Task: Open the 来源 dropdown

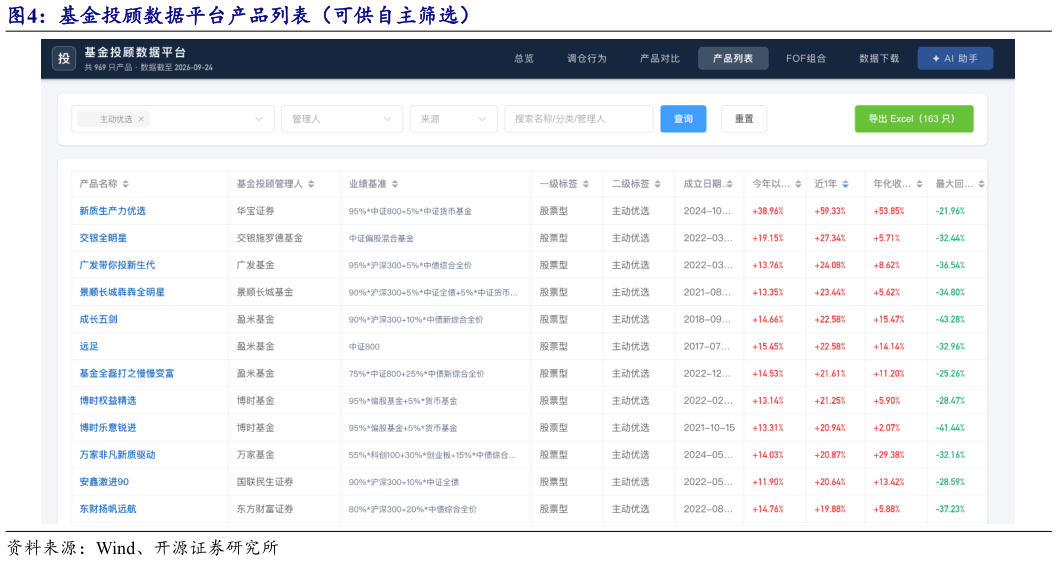Action: point(454,119)
